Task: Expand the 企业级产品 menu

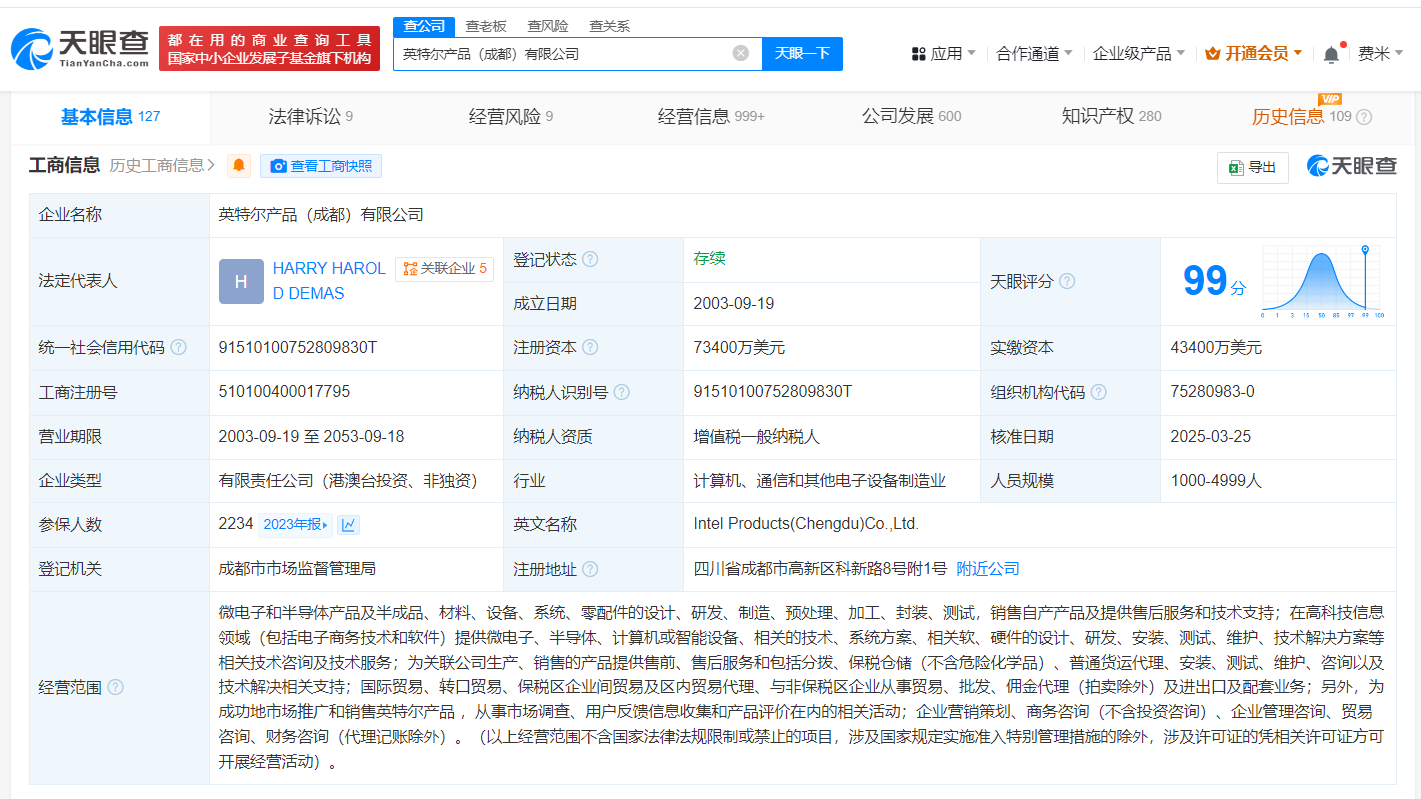Action: tap(1138, 54)
